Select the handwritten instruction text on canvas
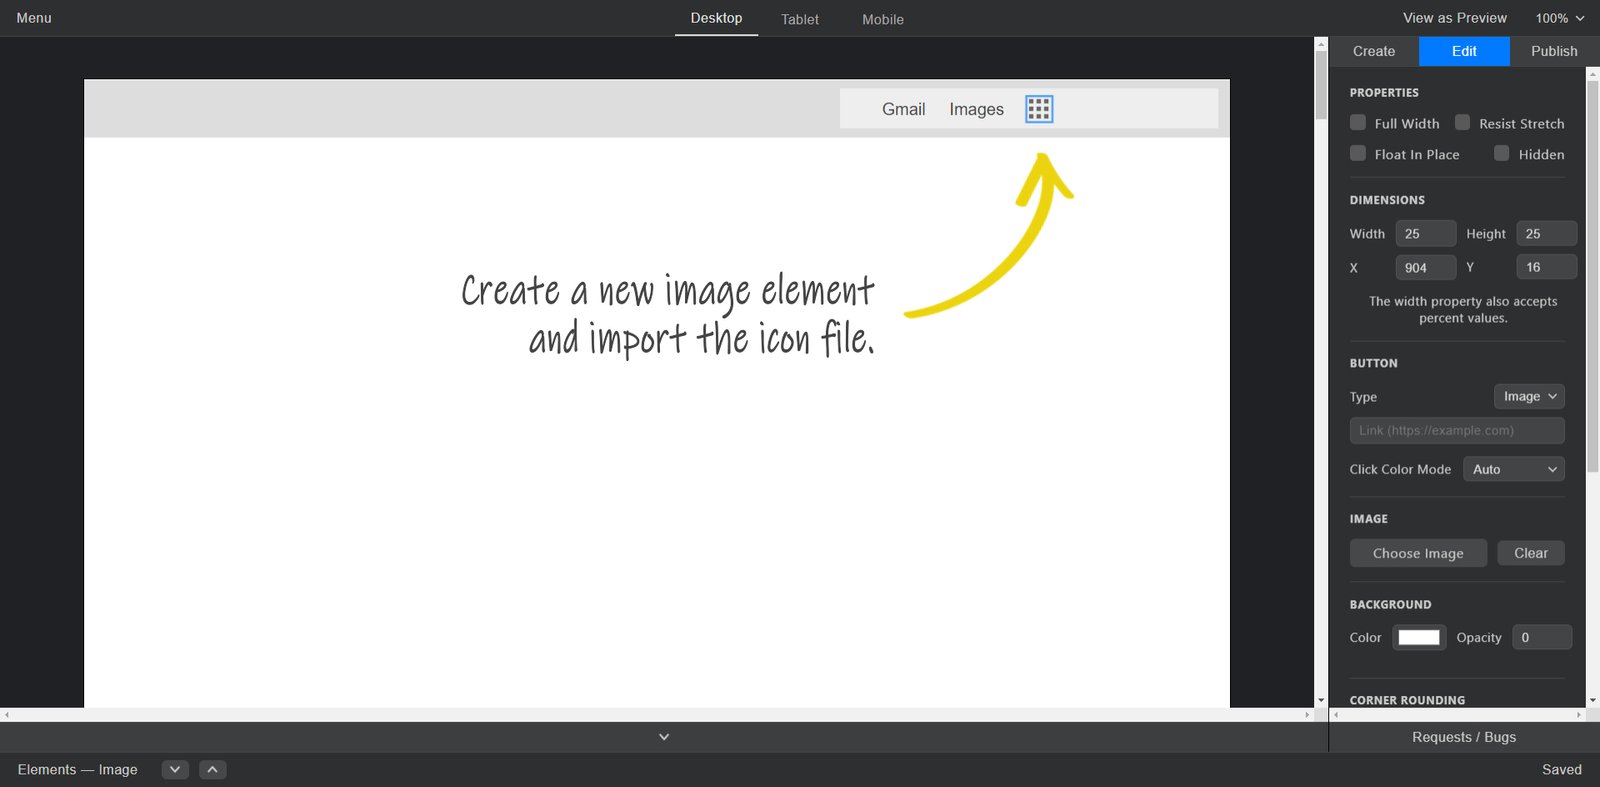The width and height of the screenshot is (1600, 787). (x=668, y=315)
